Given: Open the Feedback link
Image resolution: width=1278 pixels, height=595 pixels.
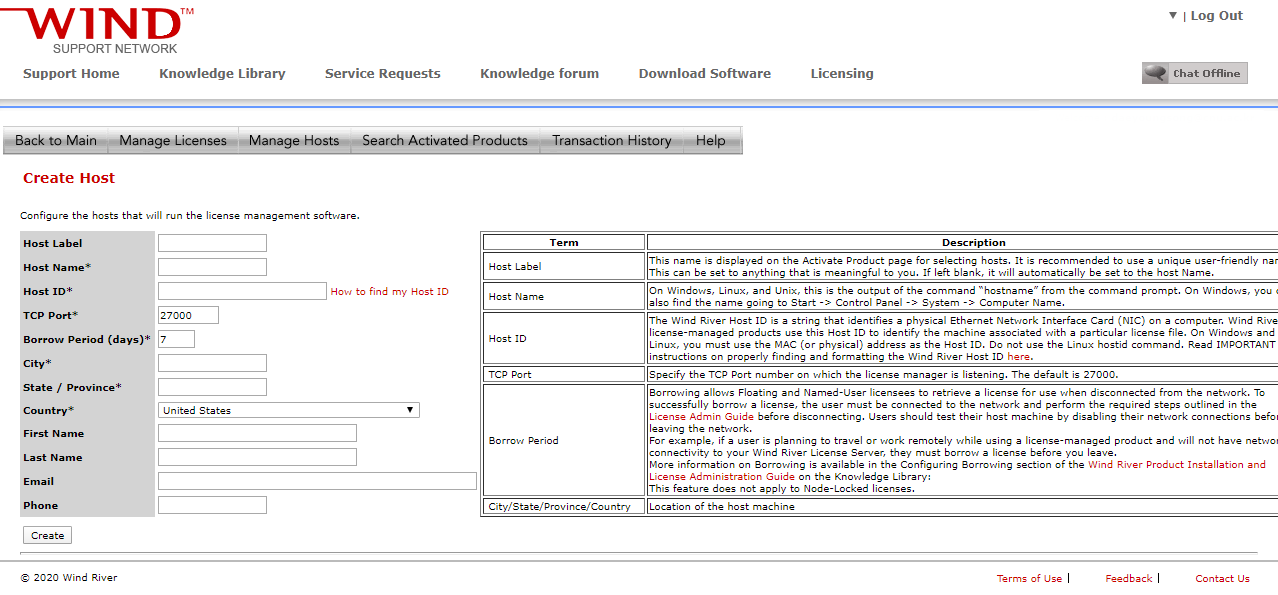Looking at the screenshot, I should pos(1129,578).
